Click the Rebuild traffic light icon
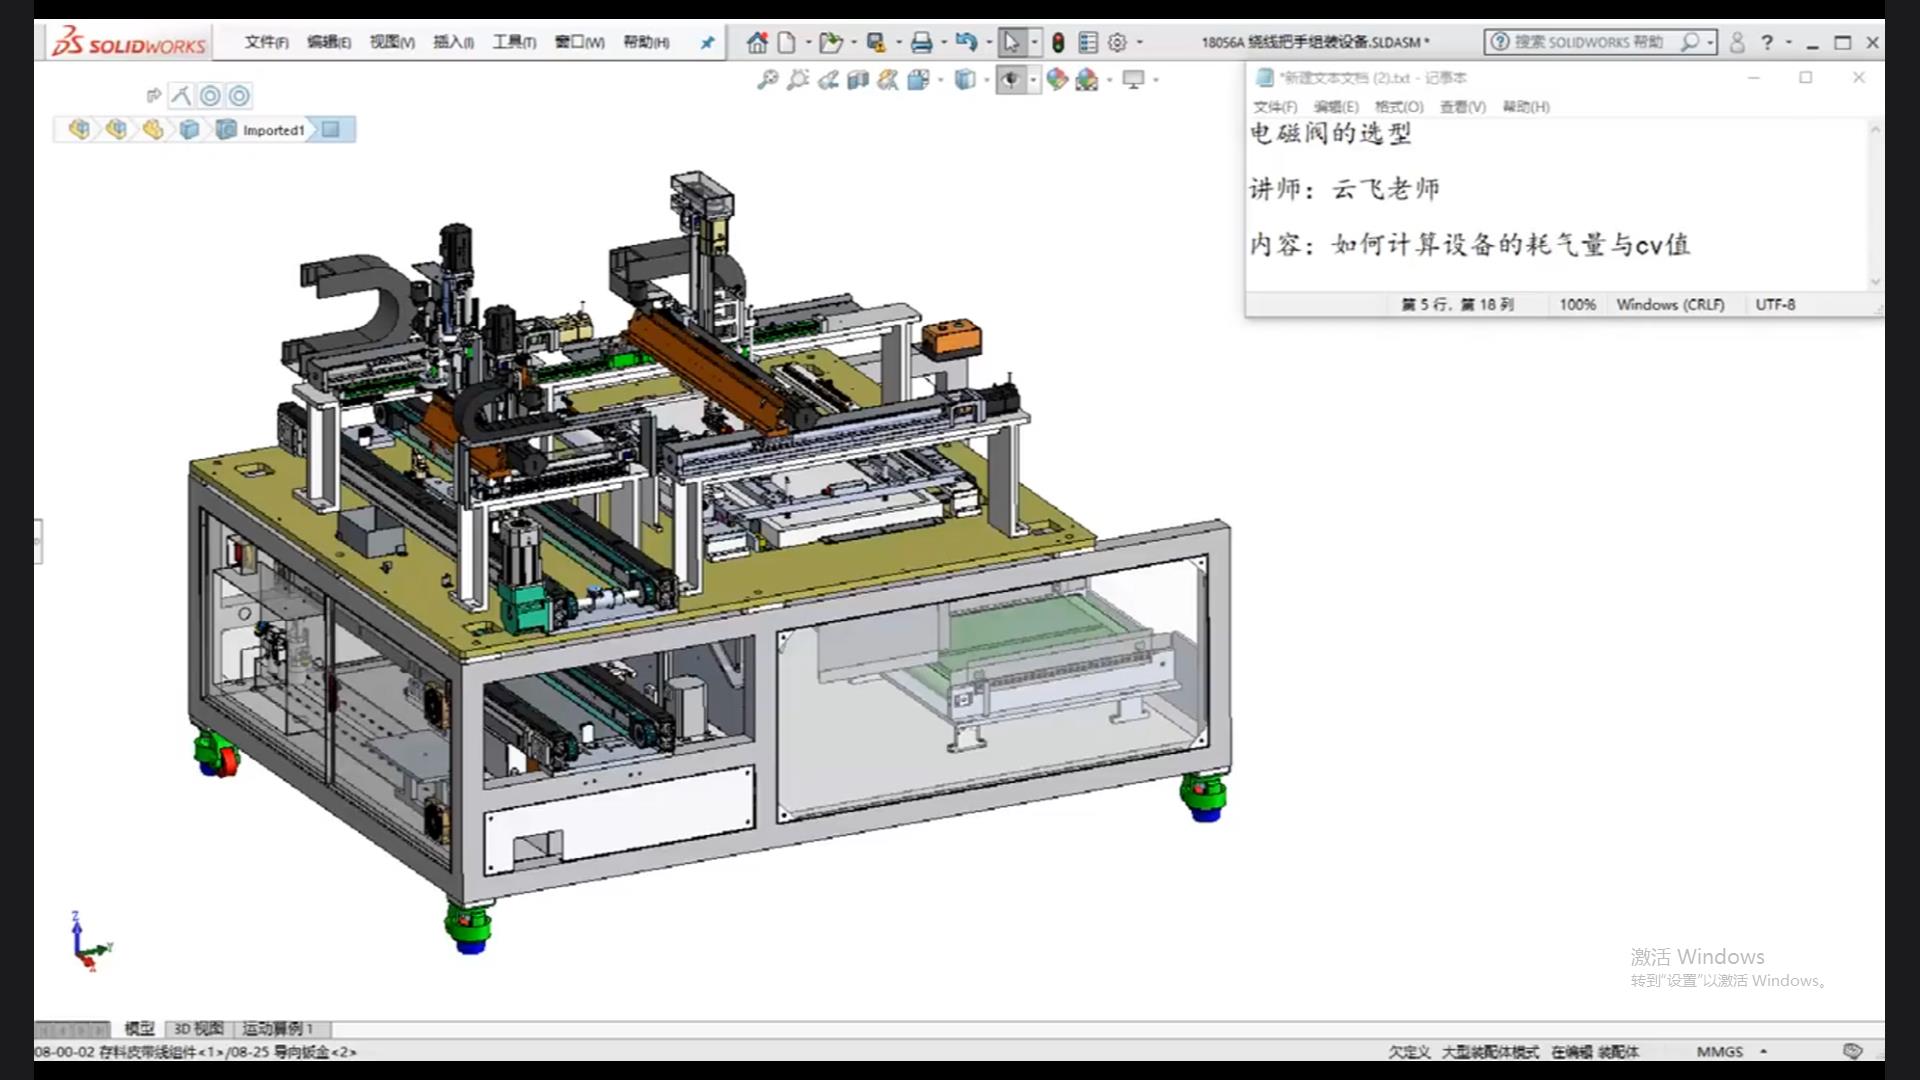 tap(1058, 42)
